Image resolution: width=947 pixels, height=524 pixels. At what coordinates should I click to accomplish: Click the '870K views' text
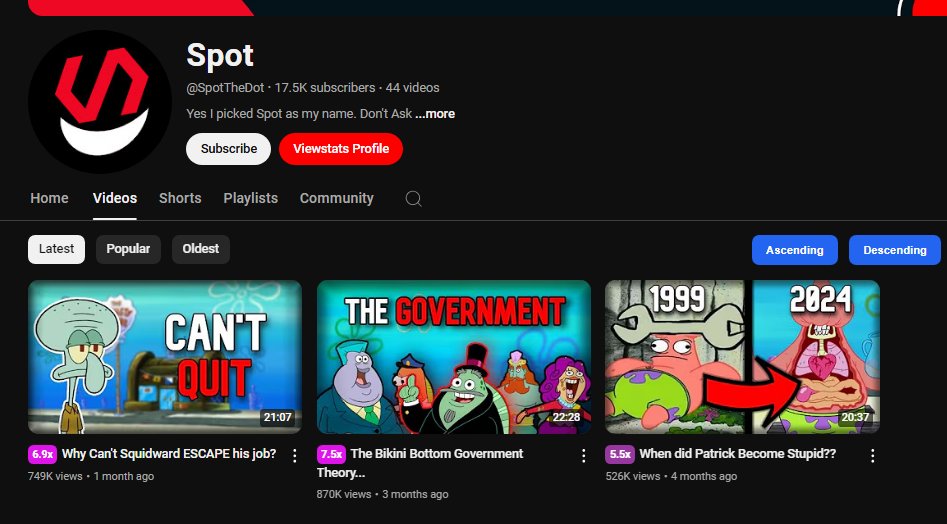pyautogui.click(x=344, y=494)
